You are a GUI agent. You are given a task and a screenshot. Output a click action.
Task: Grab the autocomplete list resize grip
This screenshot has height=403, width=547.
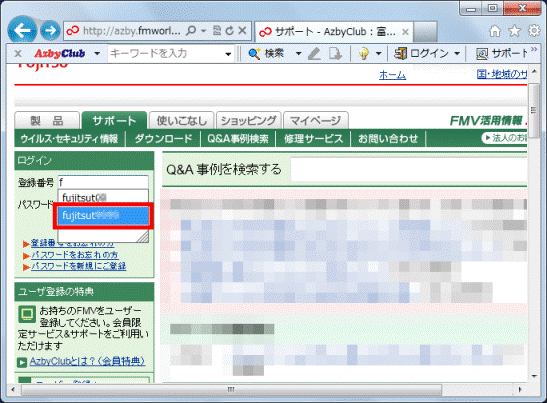(x=143, y=237)
